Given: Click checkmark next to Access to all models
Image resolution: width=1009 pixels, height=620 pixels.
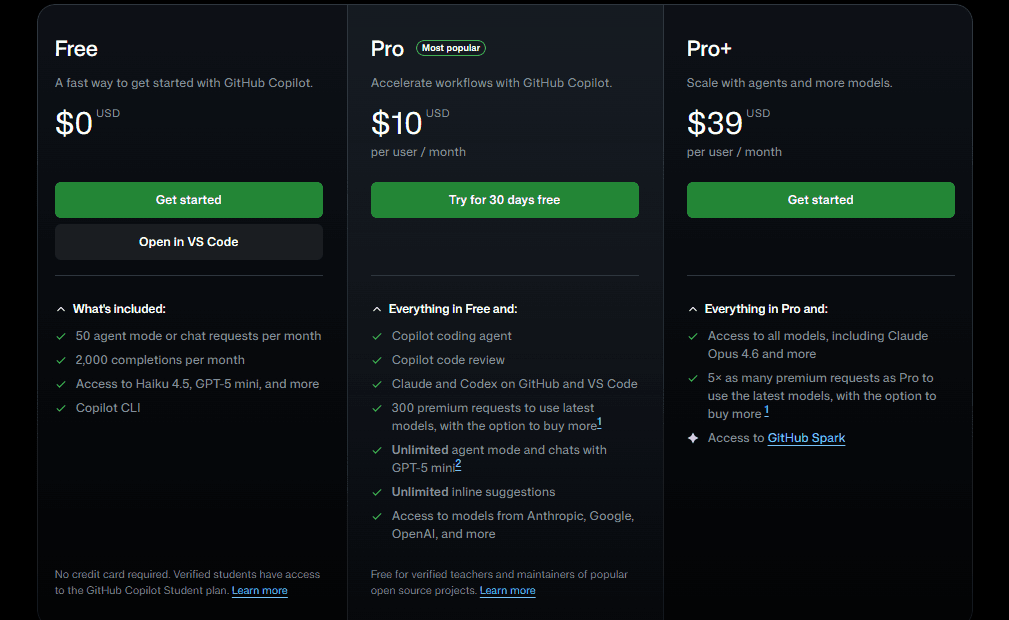Looking at the screenshot, I should [693, 336].
